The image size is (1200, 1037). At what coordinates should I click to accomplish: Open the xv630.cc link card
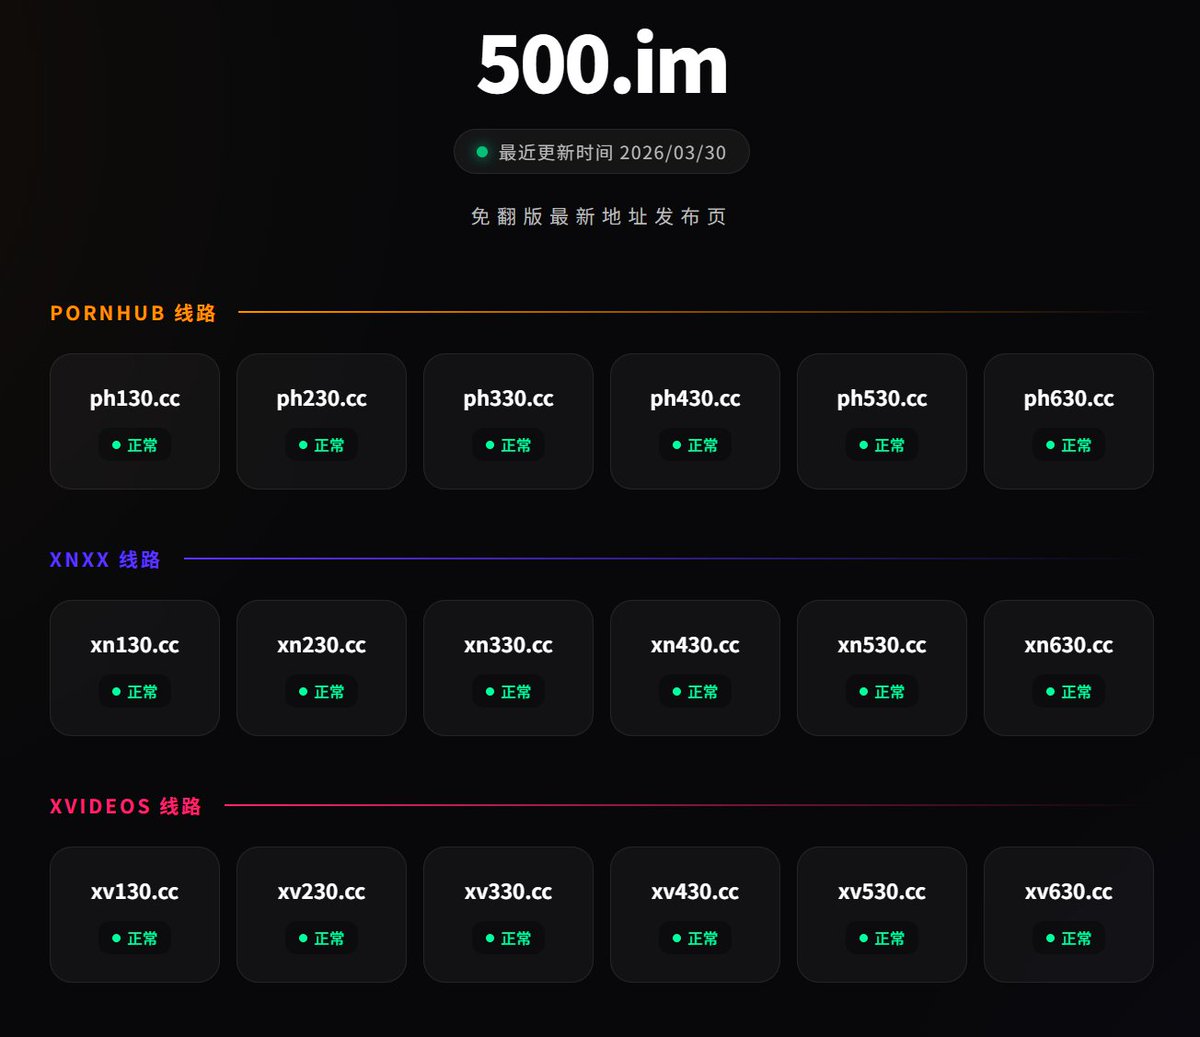coord(1069,915)
